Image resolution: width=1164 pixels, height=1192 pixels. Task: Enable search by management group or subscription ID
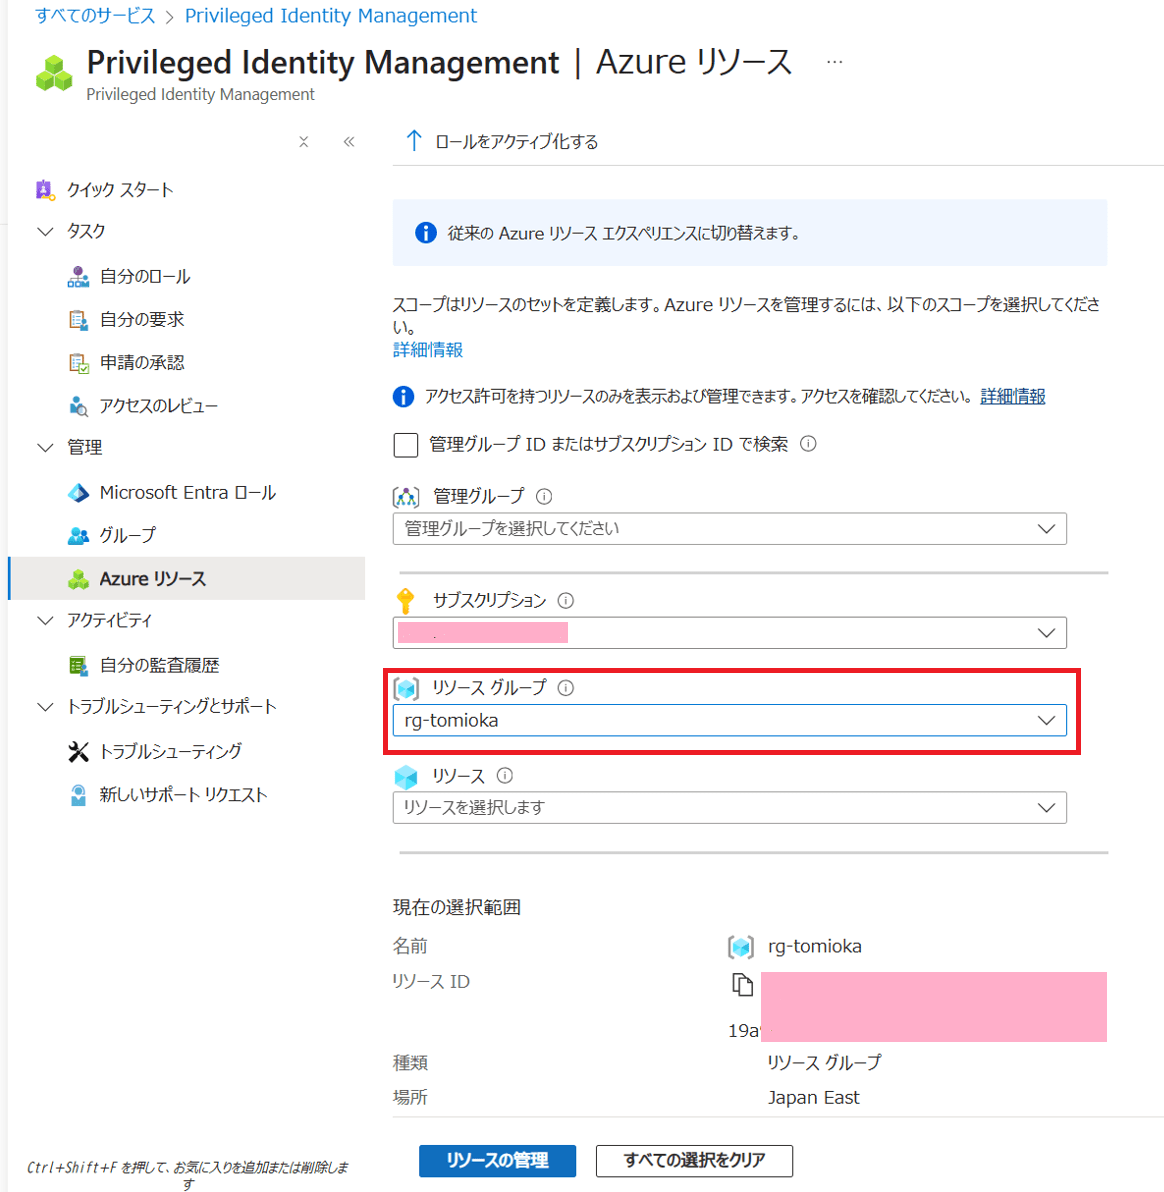coord(406,445)
